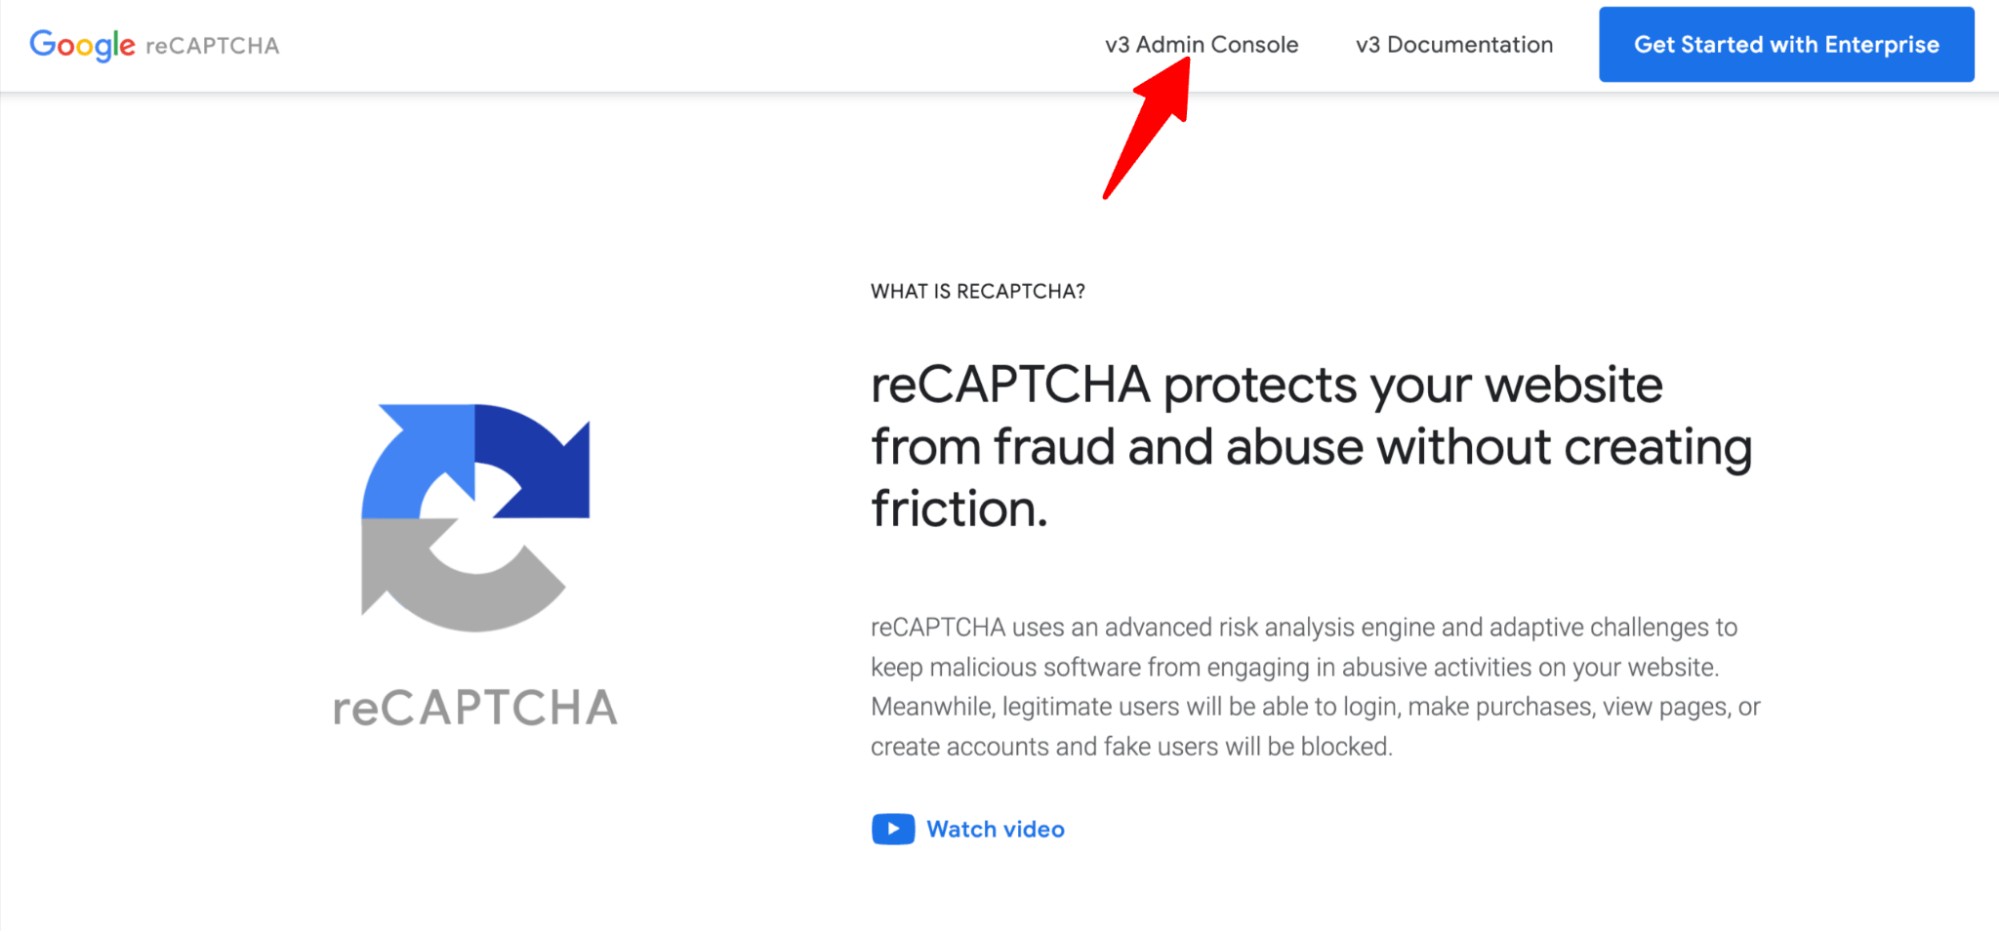Click the Google logo in the header
The image size is (1999, 932).
[81, 44]
